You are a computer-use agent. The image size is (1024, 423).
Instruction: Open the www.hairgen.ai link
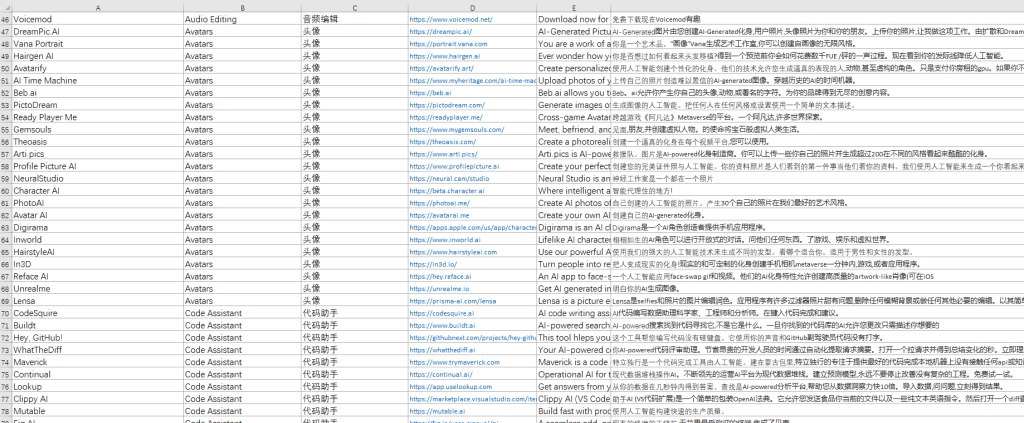pos(444,56)
